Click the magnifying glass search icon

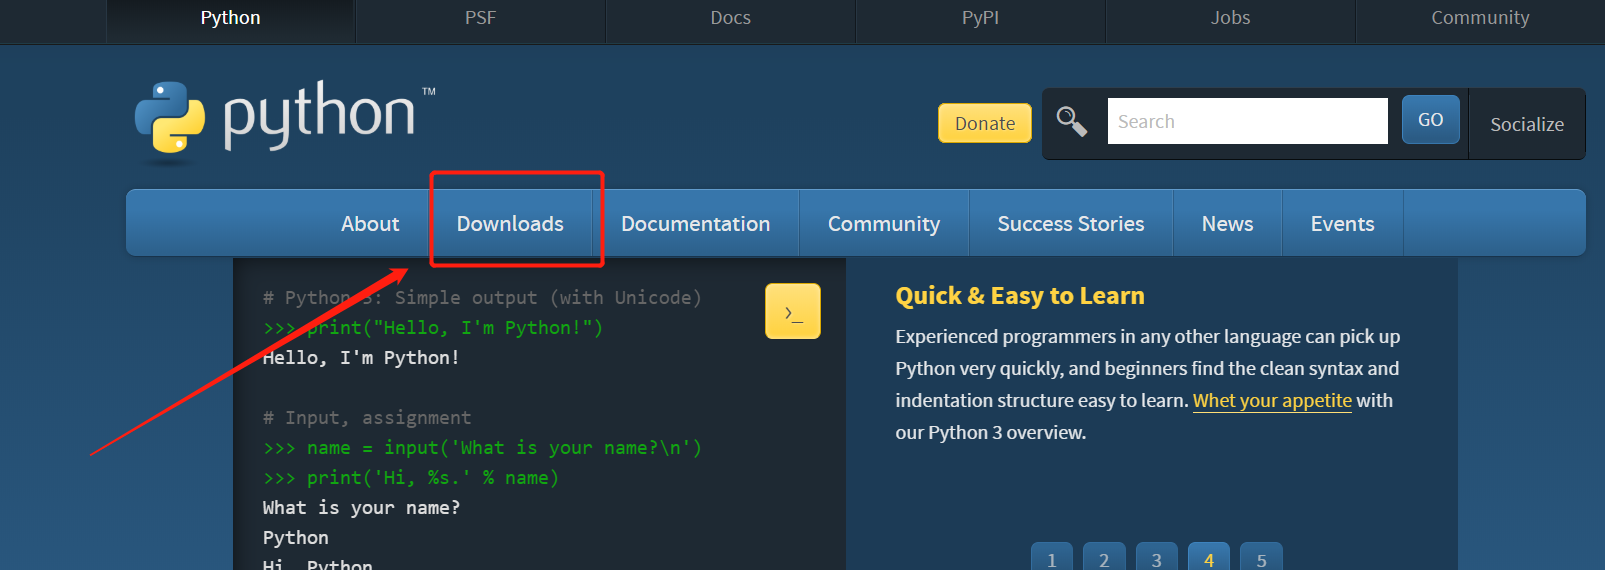coord(1071,122)
